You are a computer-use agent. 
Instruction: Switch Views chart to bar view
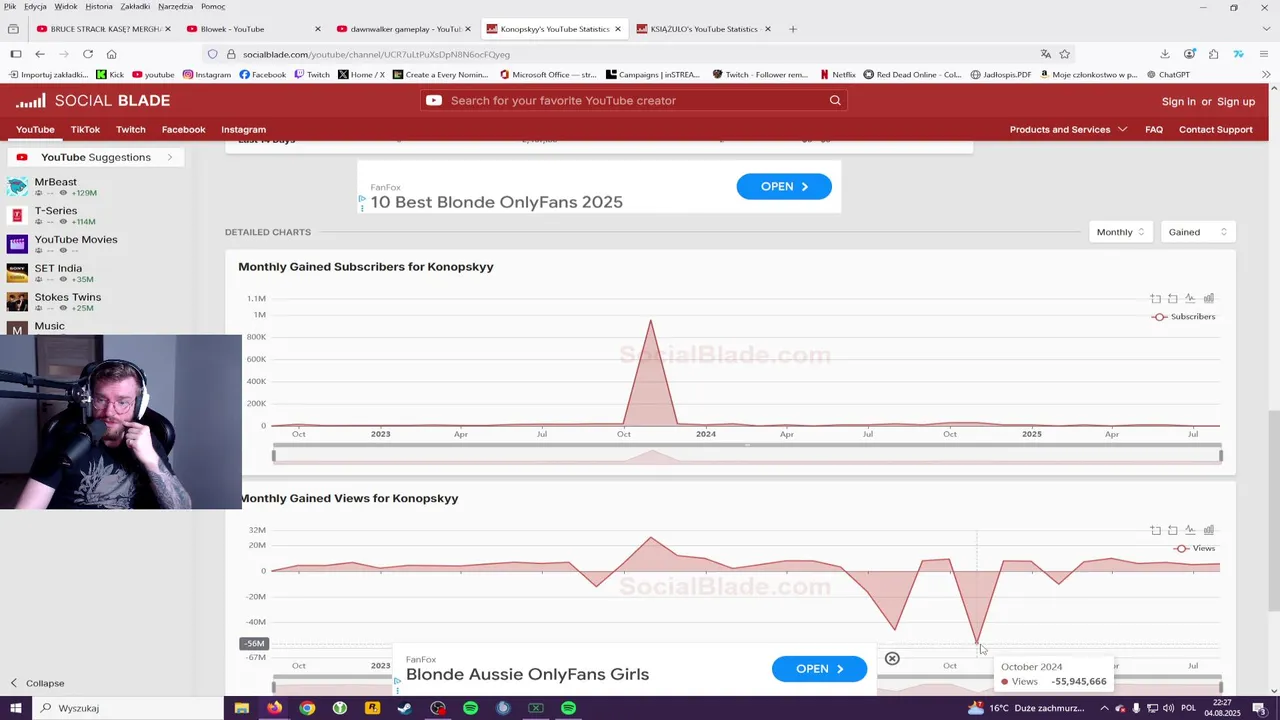click(1208, 530)
